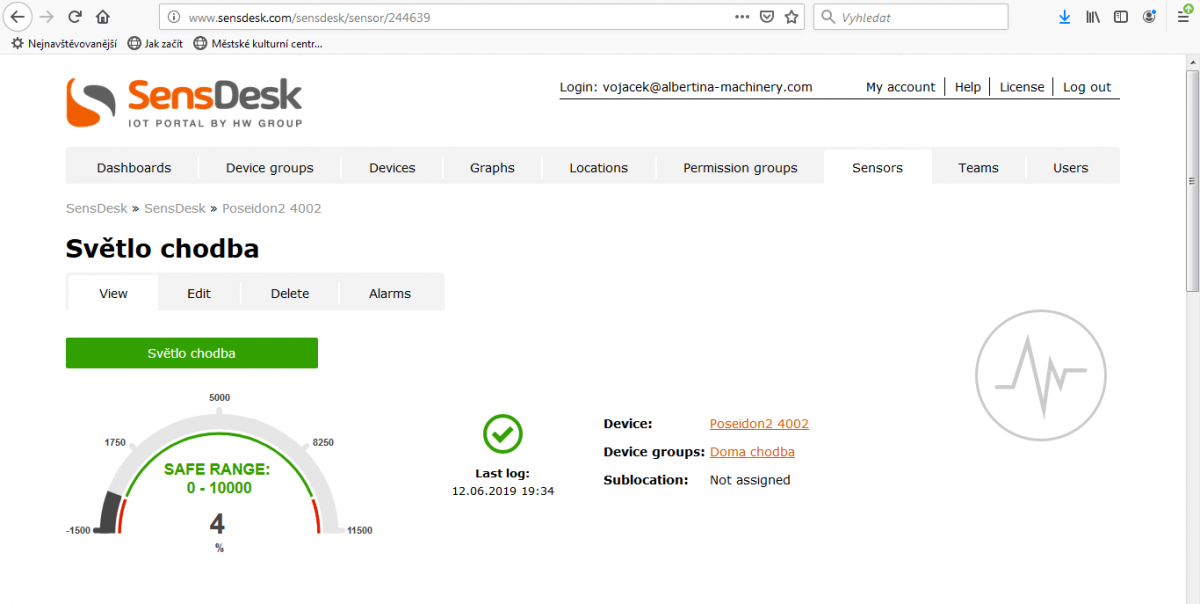Screen dimensions: 1200x604
Task: Open the Permission groups tab
Action: click(740, 168)
